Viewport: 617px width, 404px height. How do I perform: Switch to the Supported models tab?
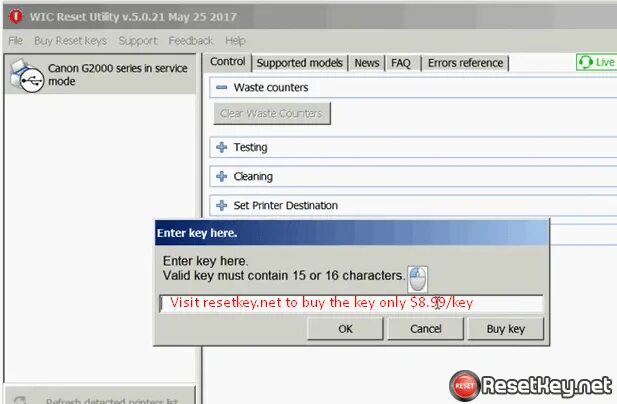[299, 63]
